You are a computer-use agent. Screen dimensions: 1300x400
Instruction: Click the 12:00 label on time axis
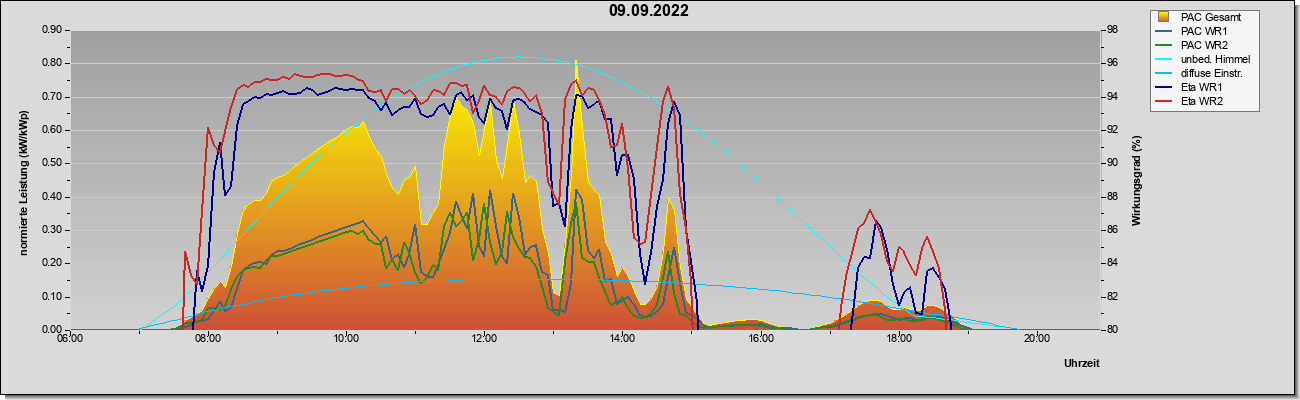point(484,338)
